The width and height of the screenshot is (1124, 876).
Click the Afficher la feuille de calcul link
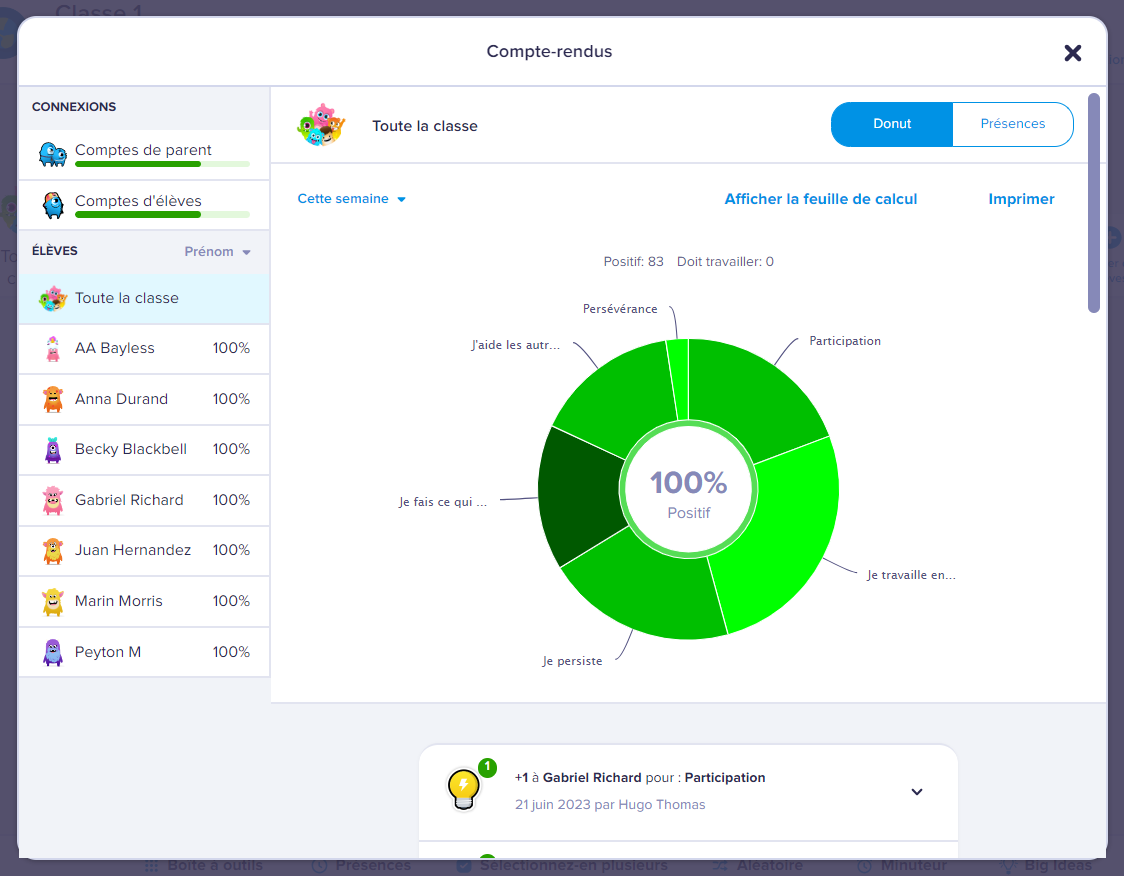[x=821, y=199]
